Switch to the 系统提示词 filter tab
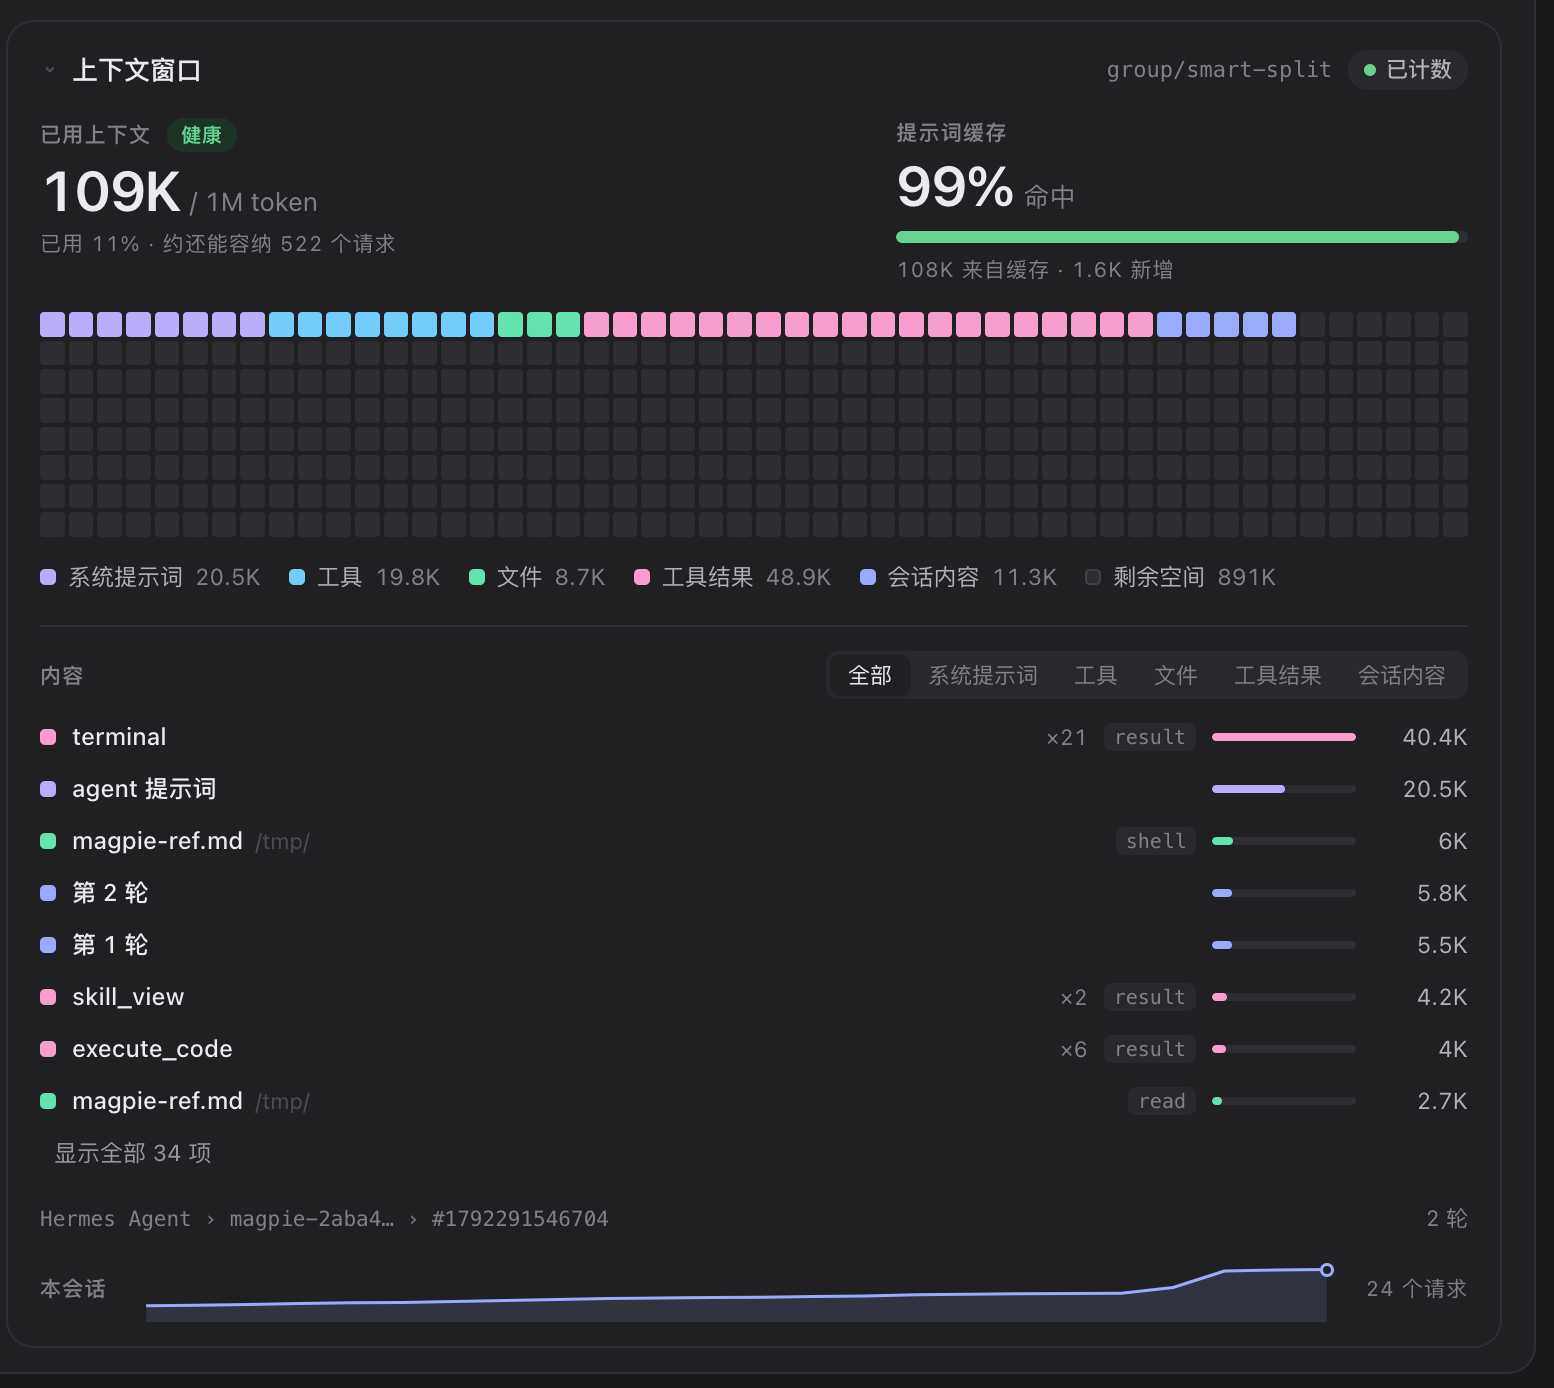1554x1388 pixels. (983, 676)
